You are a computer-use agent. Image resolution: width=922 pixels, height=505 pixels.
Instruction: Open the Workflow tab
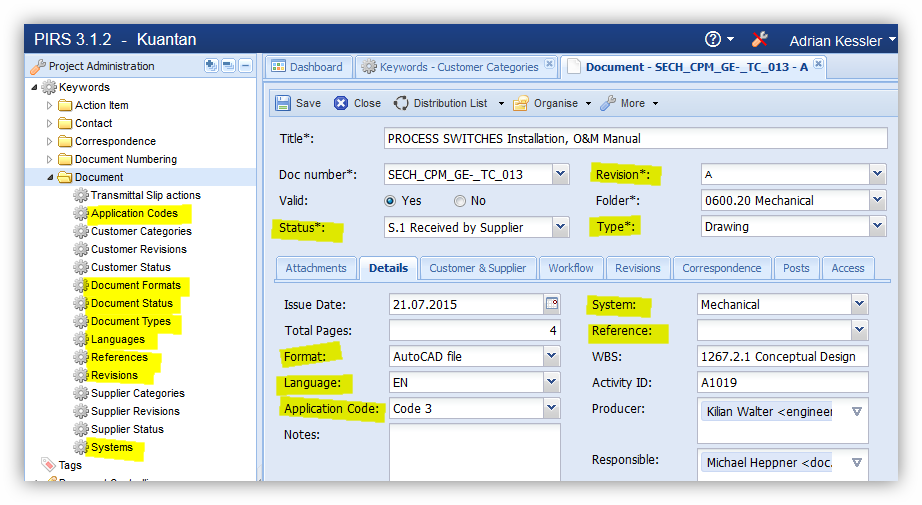(x=571, y=268)
